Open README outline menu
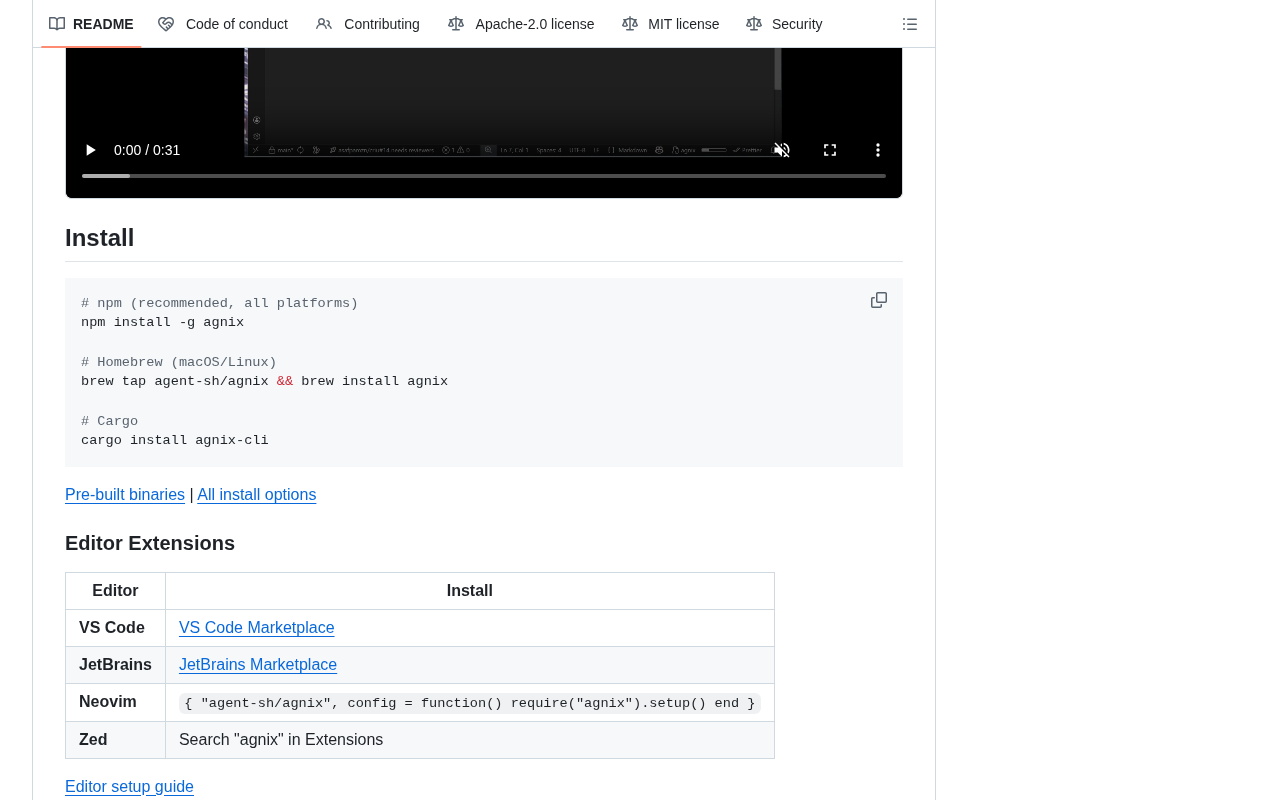 [910, 24]
